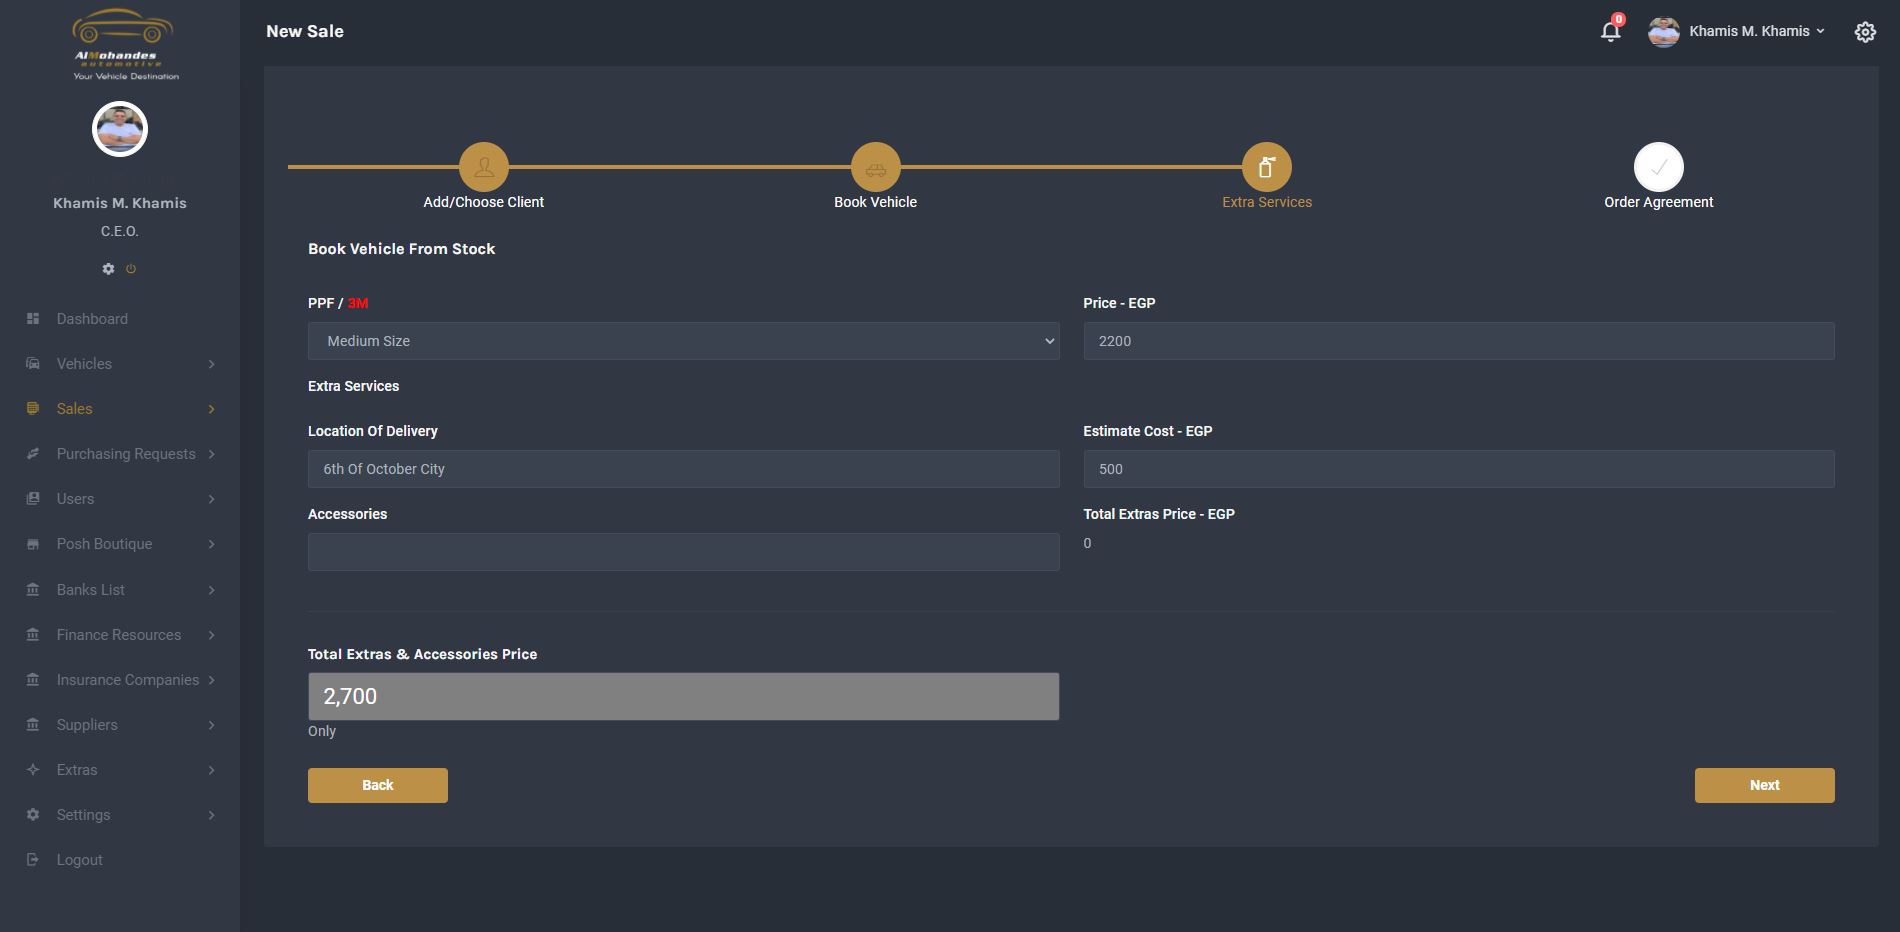Click the Total Extras & Accessories Price field
1900x932 pixels.
tap(684, 696)
